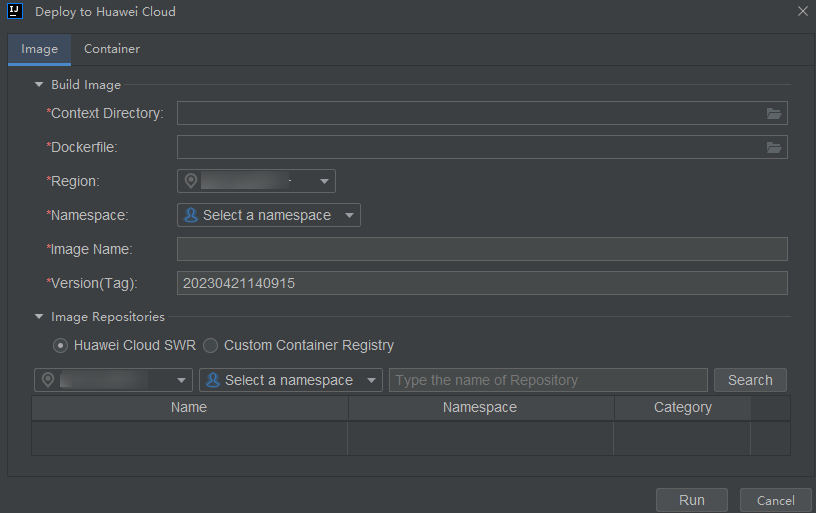The height and width of the screenshot is (513, 816).
Task: Click the Dockerfile folder browse icon
Action: pyautogui.click(x=774, y=148)
